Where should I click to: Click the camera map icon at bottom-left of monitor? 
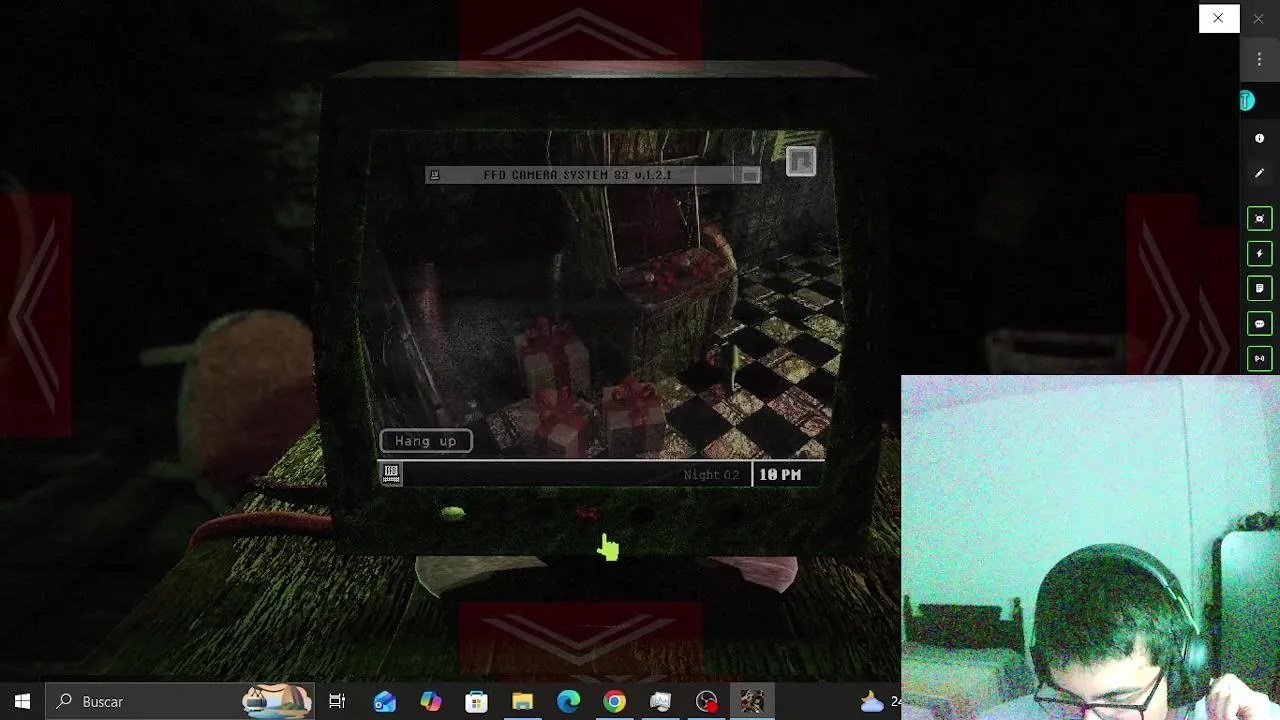[x=391, y=474]
